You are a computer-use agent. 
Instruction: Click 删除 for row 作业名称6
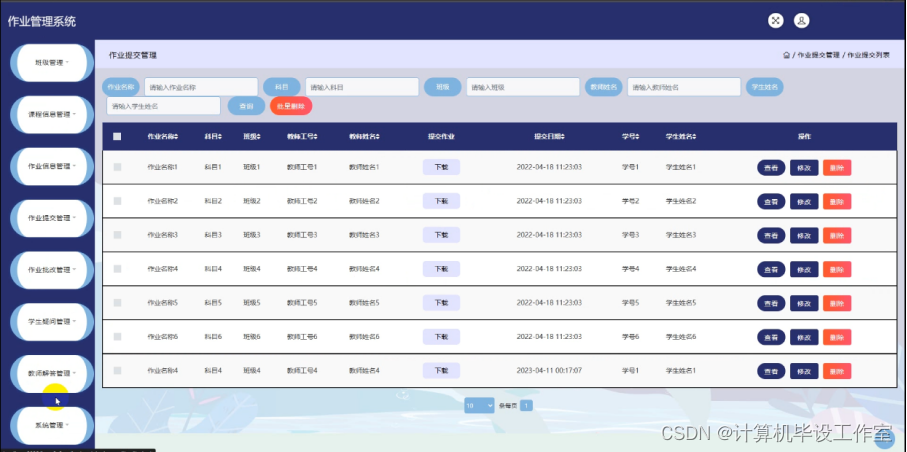(837, 337)
